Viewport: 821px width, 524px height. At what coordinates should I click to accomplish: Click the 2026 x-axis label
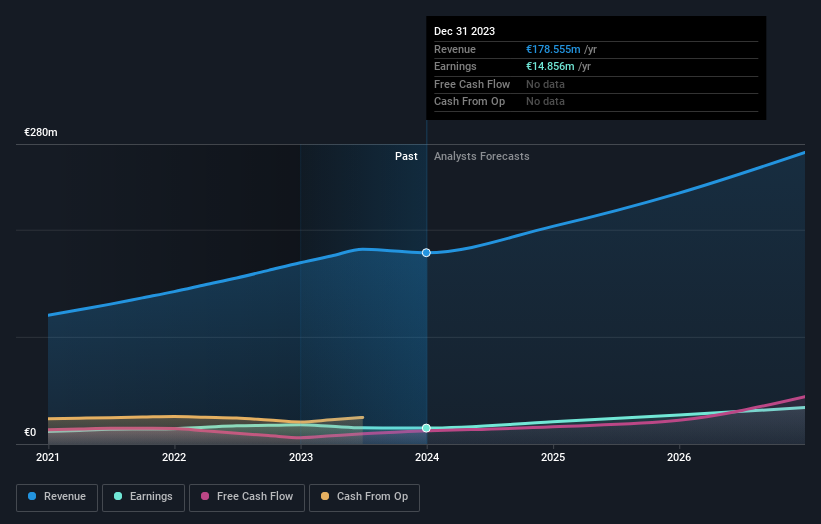(x=679, y=458)
